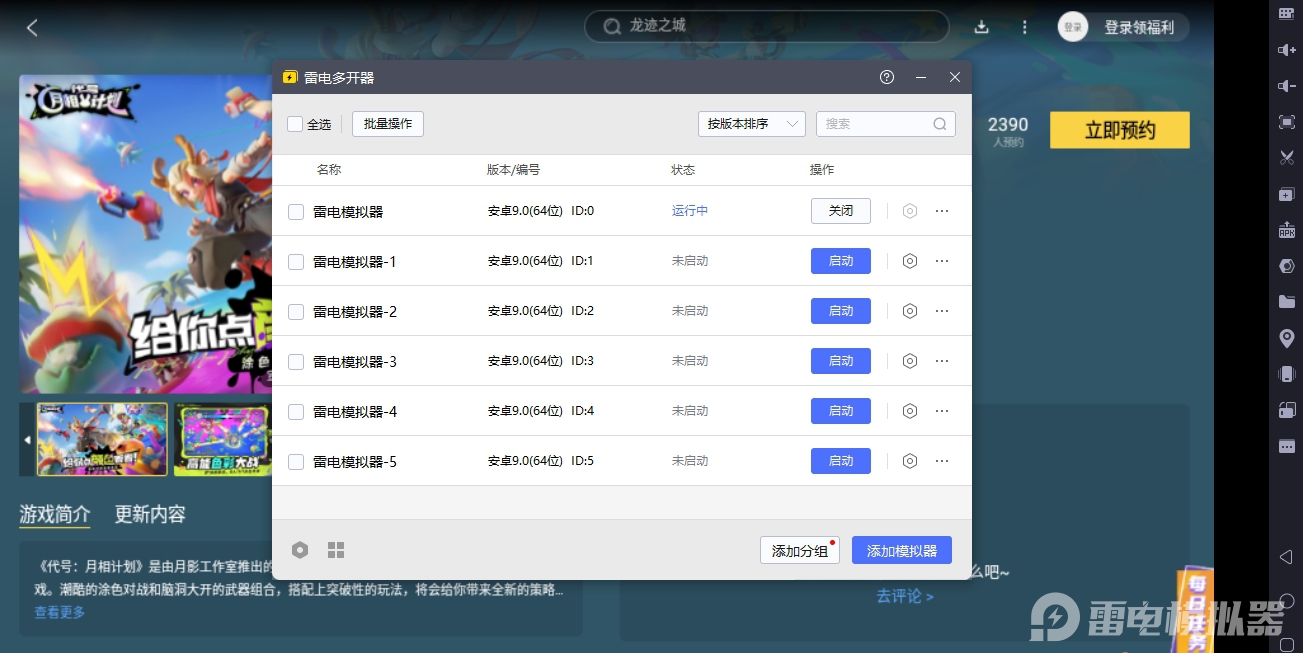
Task: Open the shared folder from the sidebar
Action: 1287,301
